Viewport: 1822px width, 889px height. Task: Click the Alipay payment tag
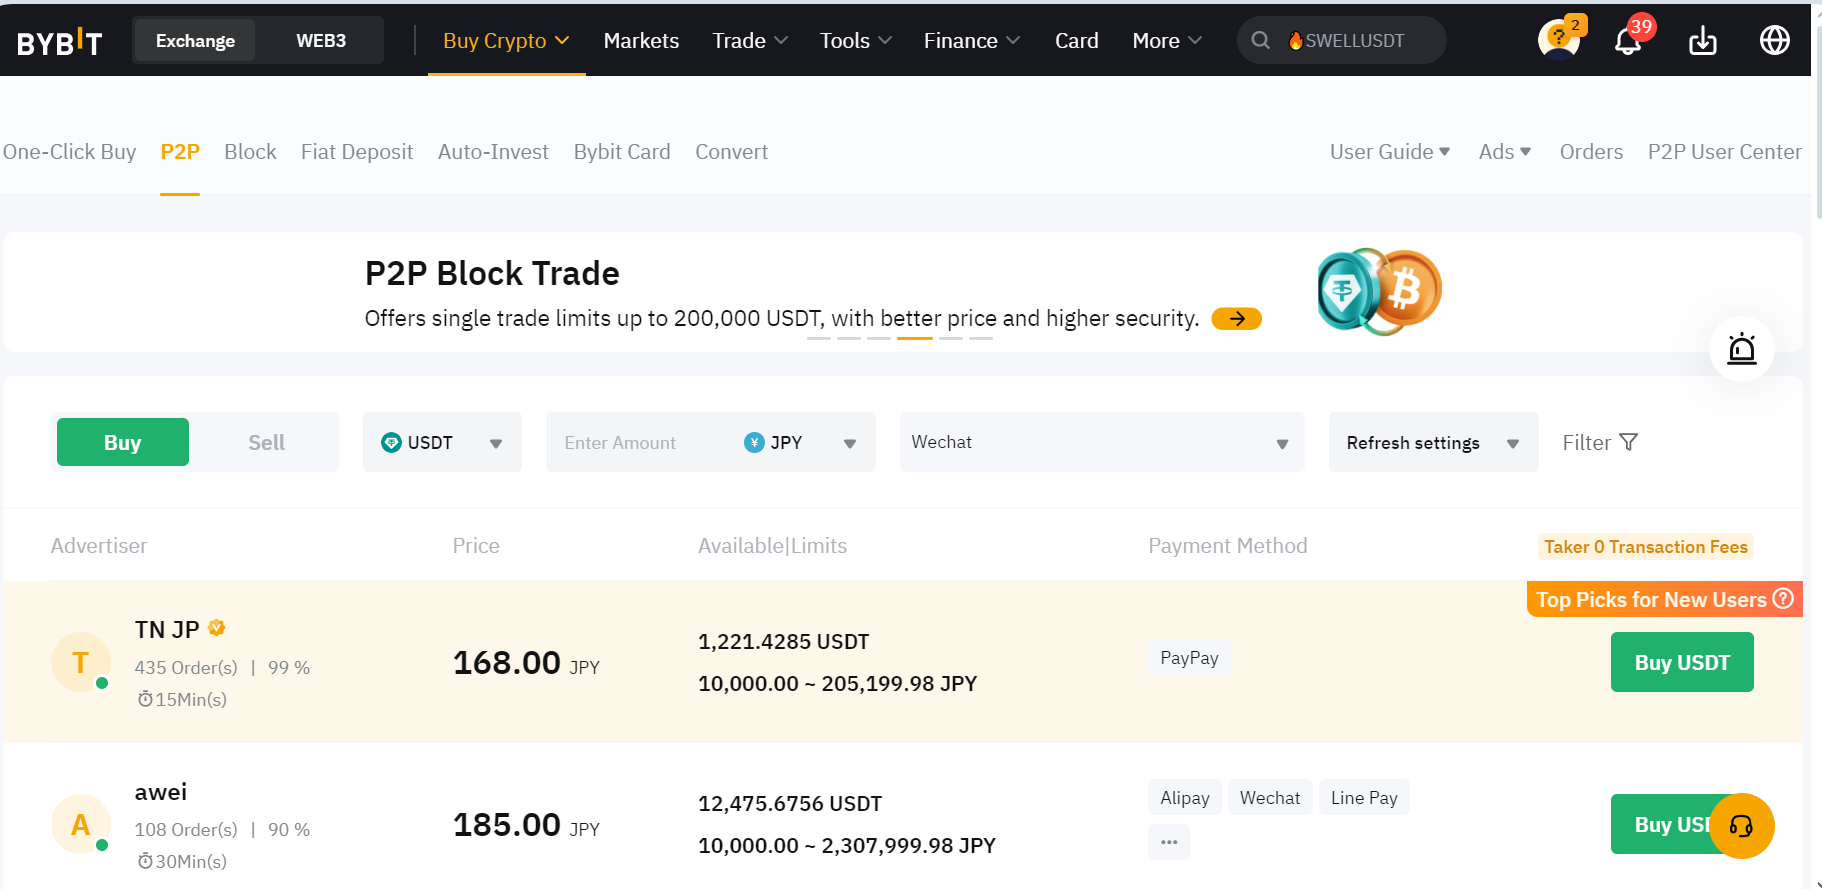tap(1185, 798)
